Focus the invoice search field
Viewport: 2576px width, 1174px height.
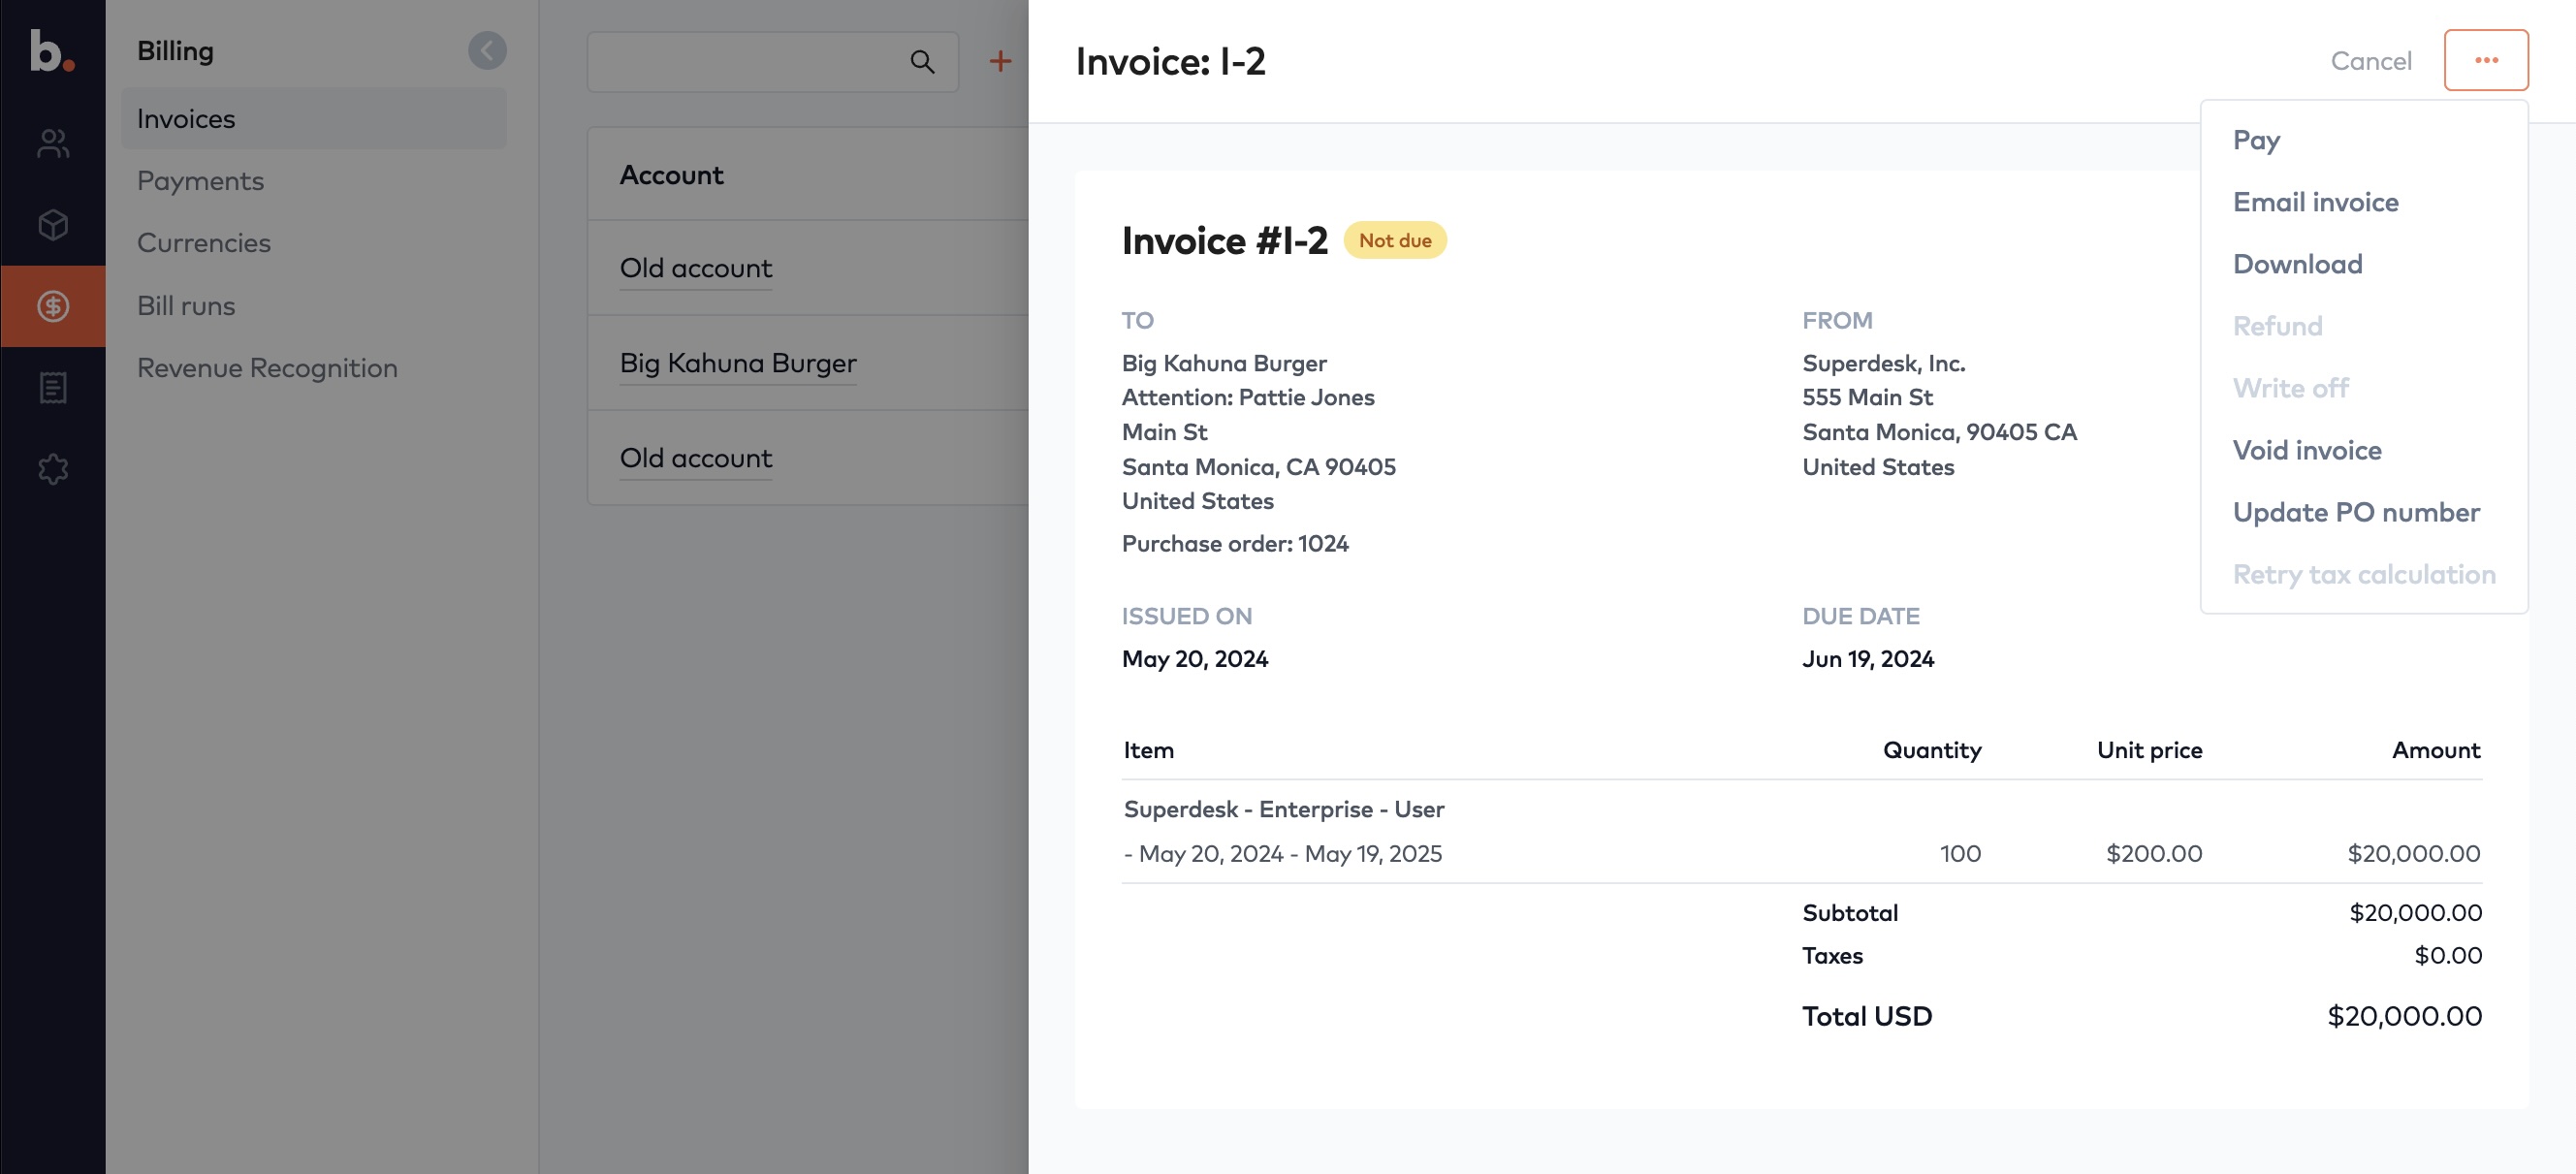pos(772,62)
